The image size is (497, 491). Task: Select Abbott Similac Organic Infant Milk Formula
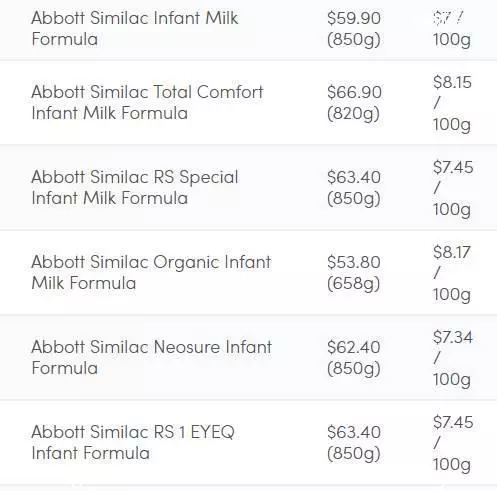(151, 272)
